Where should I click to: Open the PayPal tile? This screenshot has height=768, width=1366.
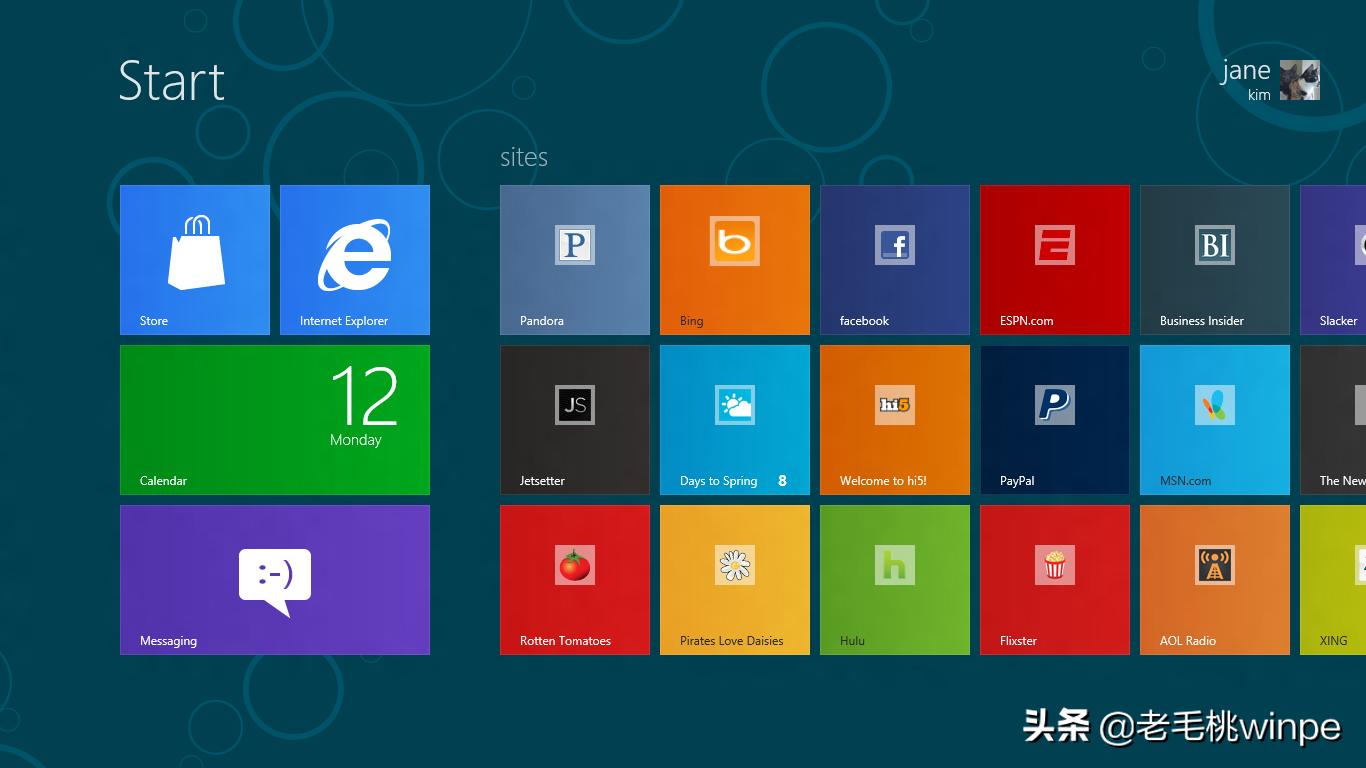(1054, 419)
